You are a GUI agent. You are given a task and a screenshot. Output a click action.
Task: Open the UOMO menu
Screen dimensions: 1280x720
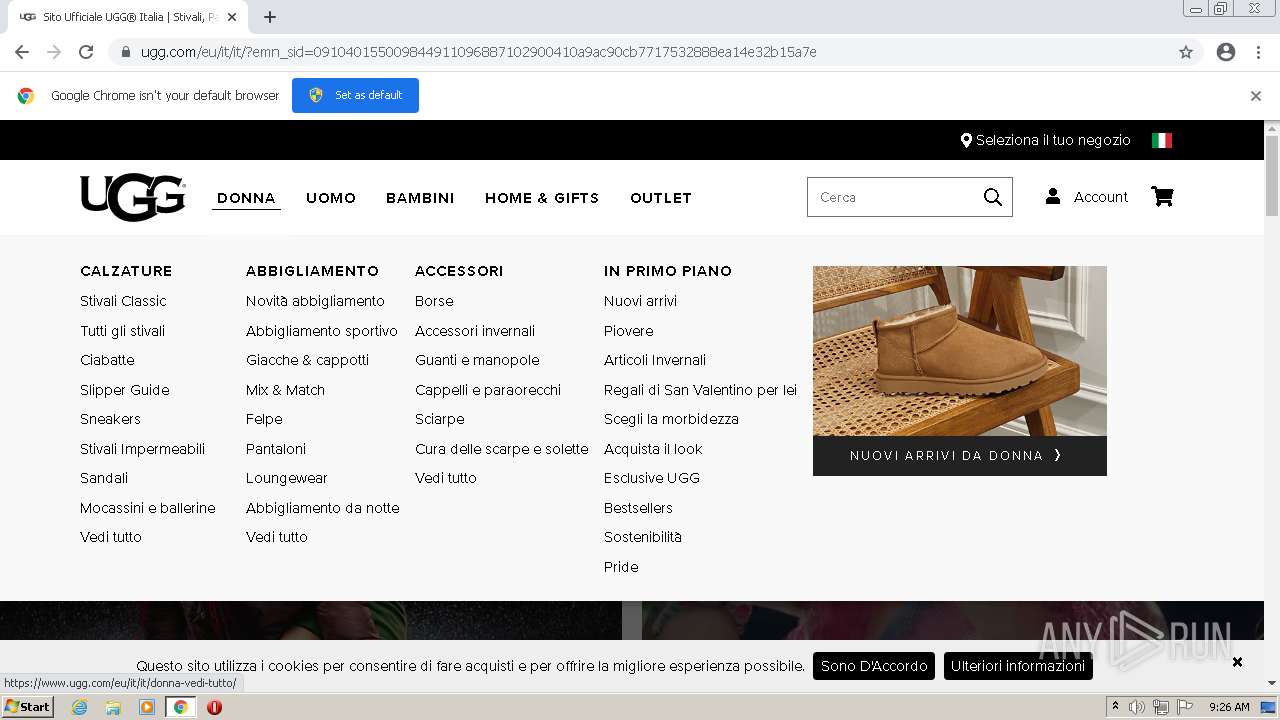(x=331, y=198)
